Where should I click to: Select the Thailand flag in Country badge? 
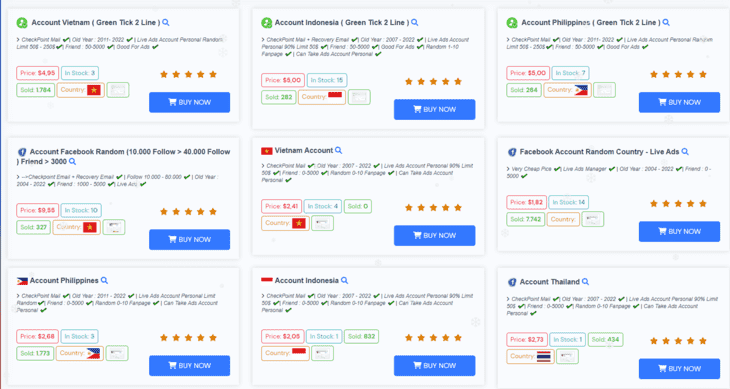pyautogui.click(x=543, y=356)
